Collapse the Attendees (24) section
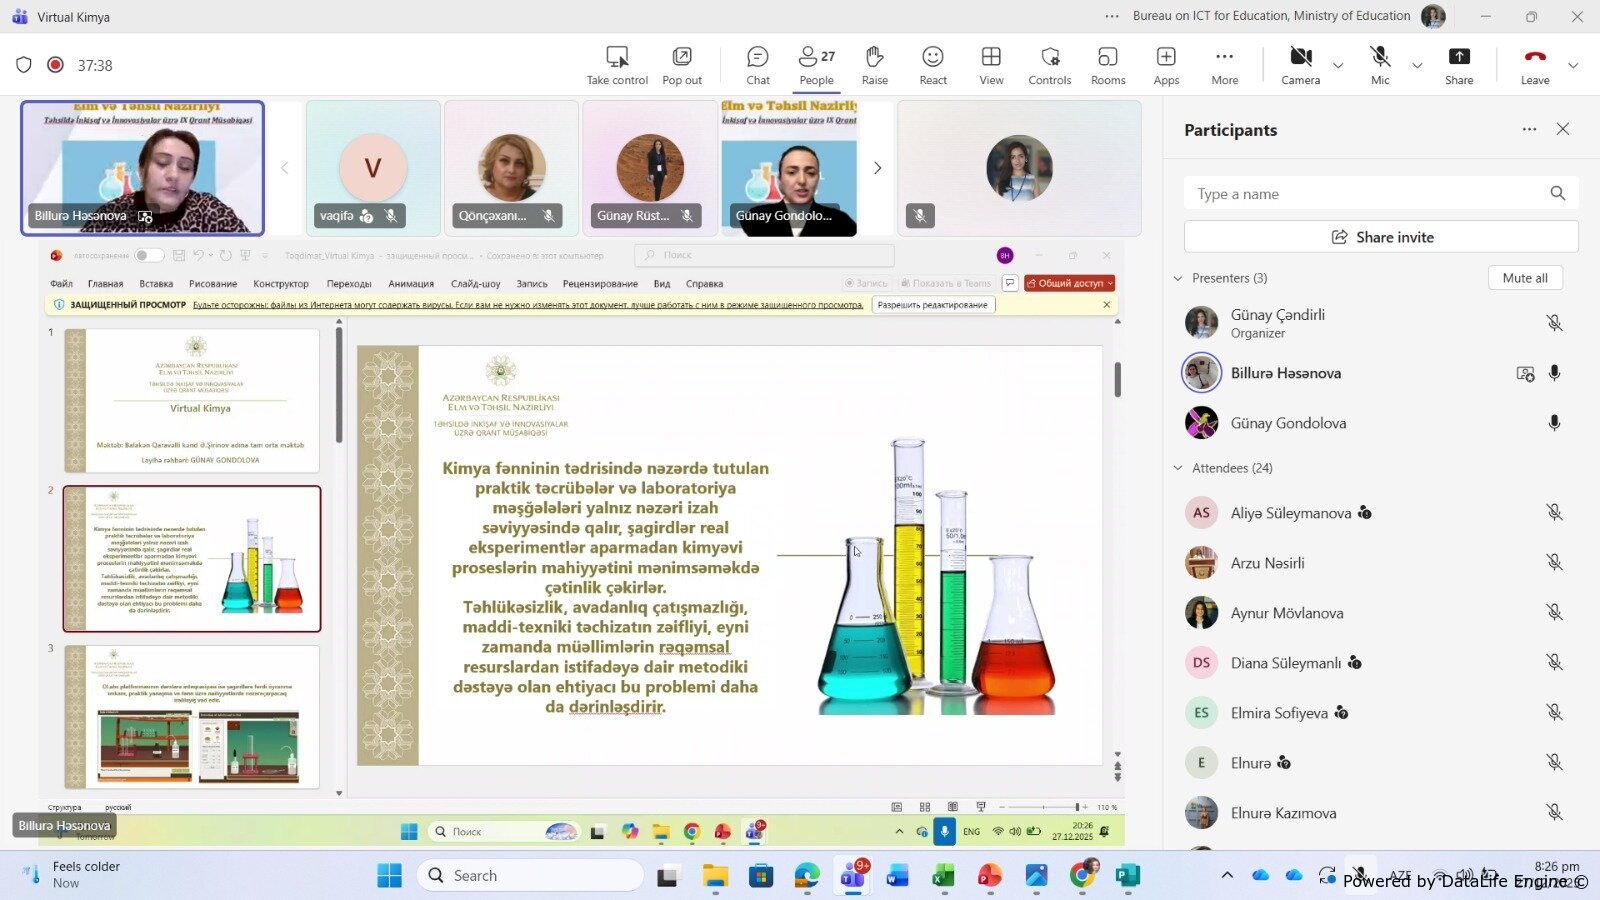 [1178, 468]
